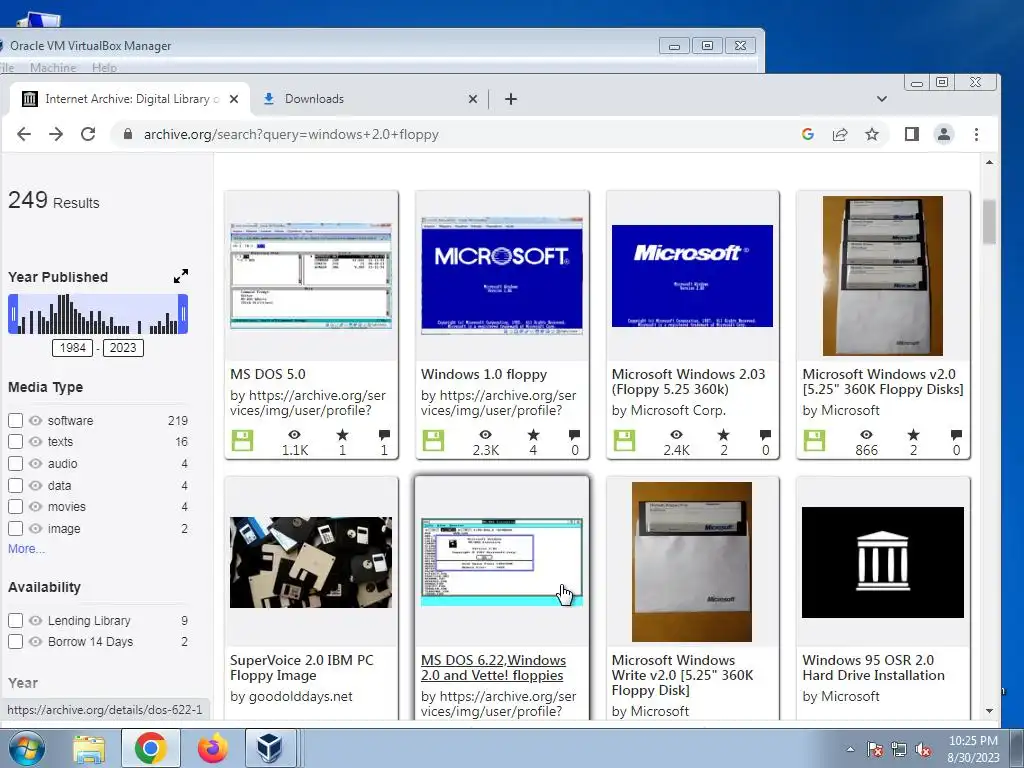Grab the right handle of the year range slider
The image size is (1024, 768).
click(x=184, y=314)
